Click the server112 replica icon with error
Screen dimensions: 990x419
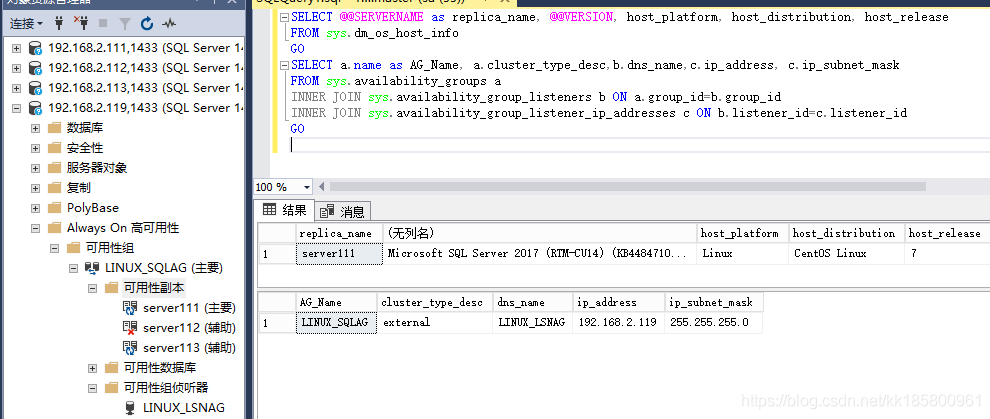point(130,328)
